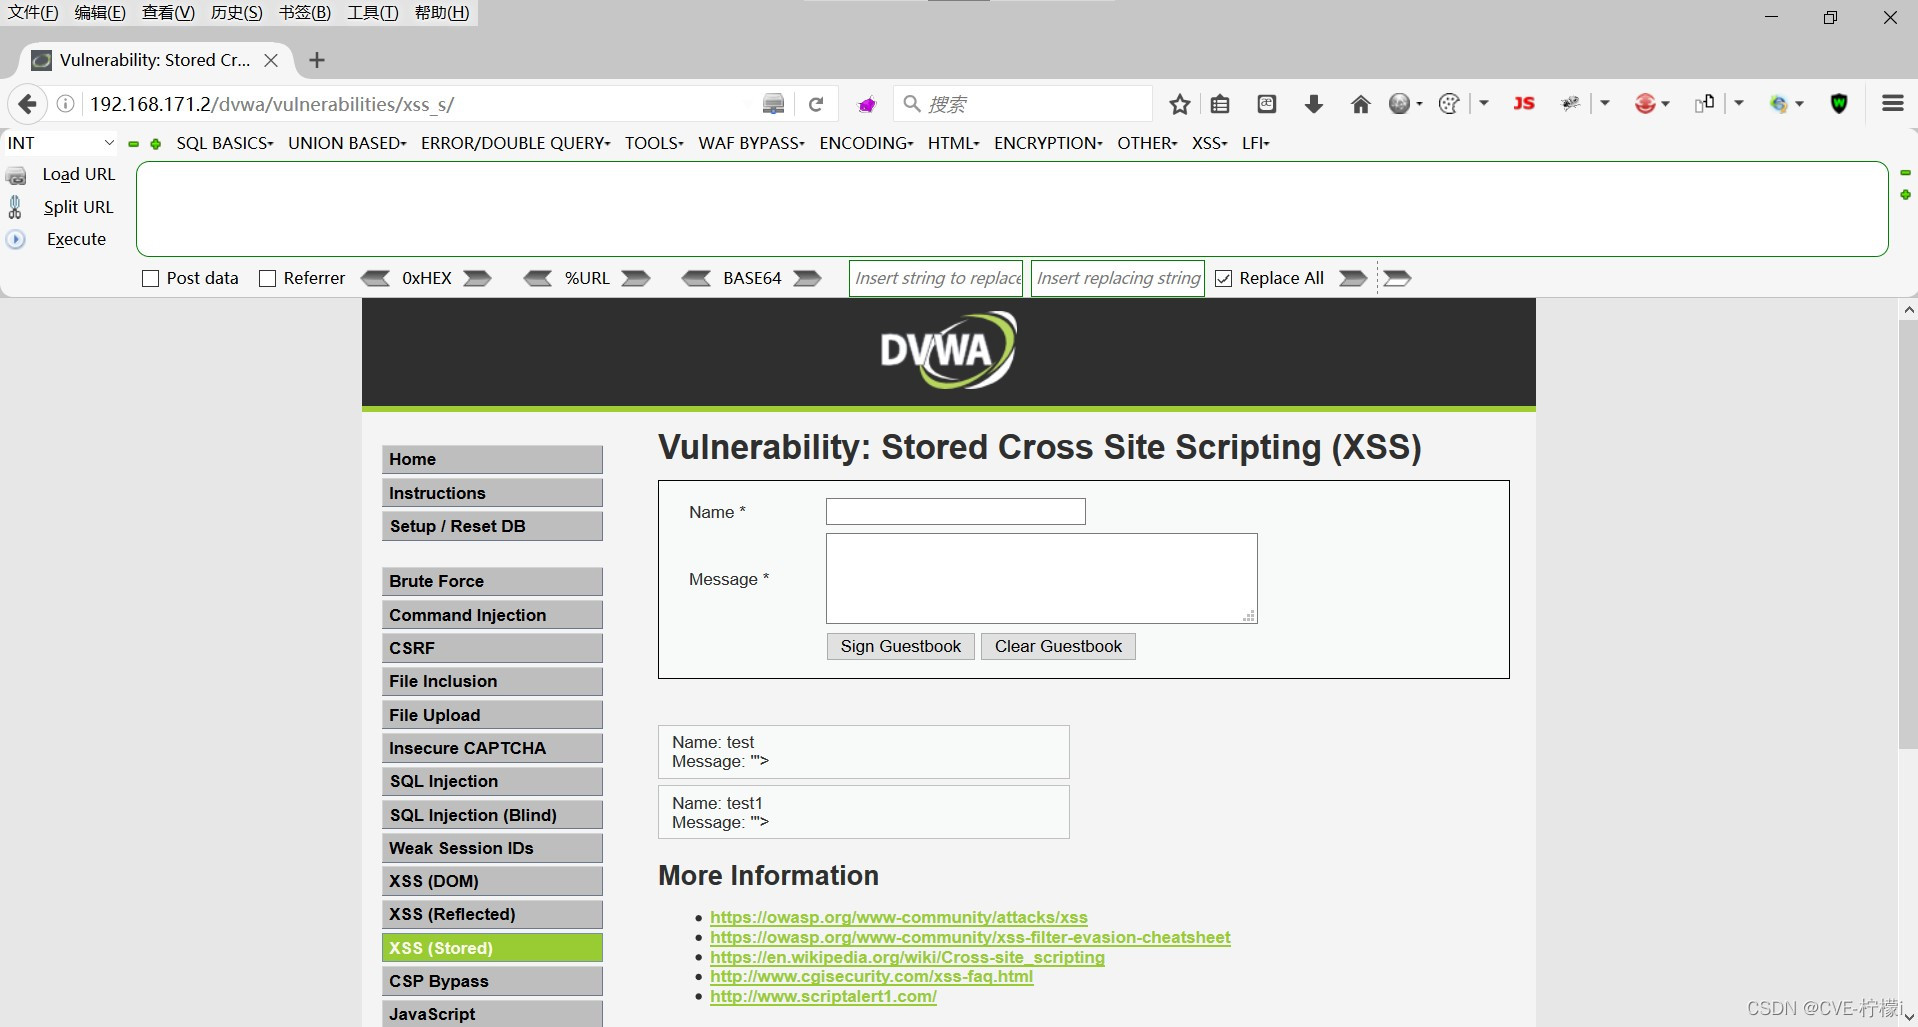Open the 编辑(E) menu
Viewport: 1918px width, 1027px height.
tap(100, 12)
